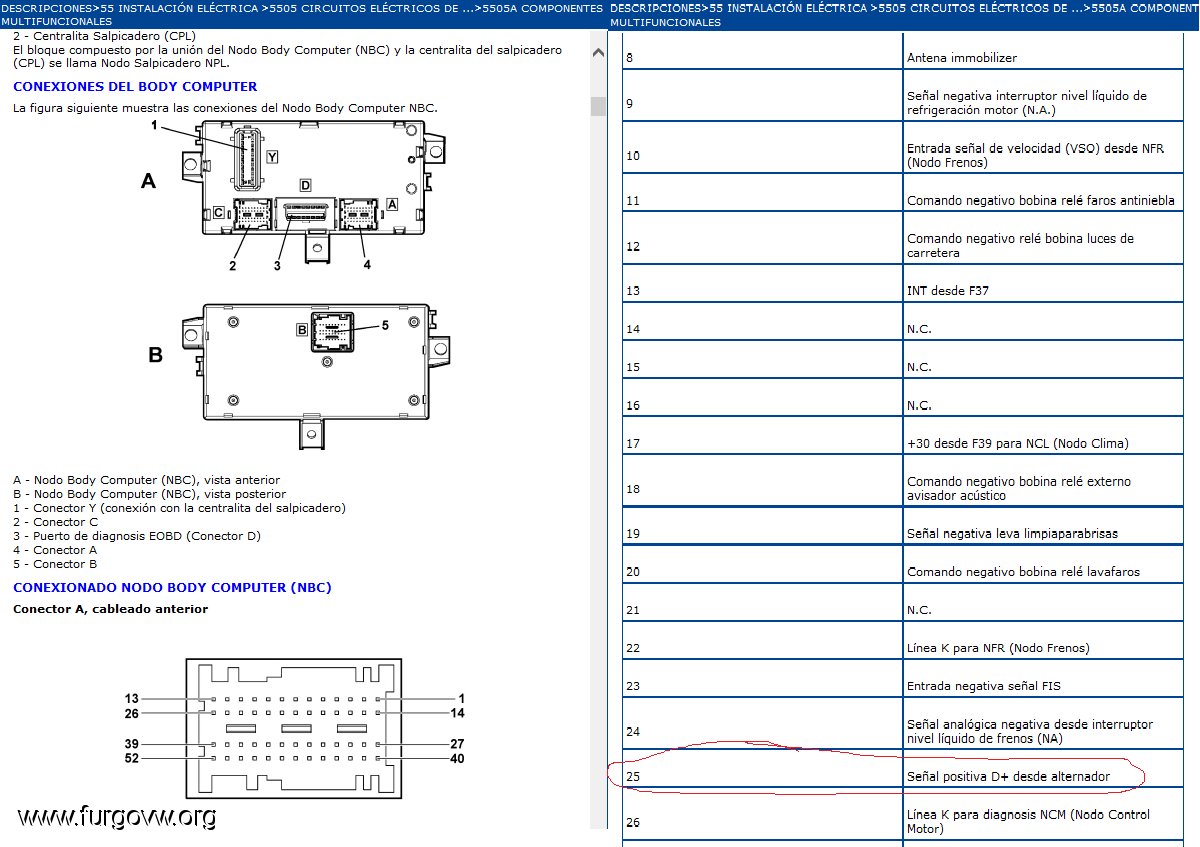Click the '2 - Centralita Salpicadero (CPL)' line
Image resolution: width=1200 pixels, height=847 pixels.
104,35
